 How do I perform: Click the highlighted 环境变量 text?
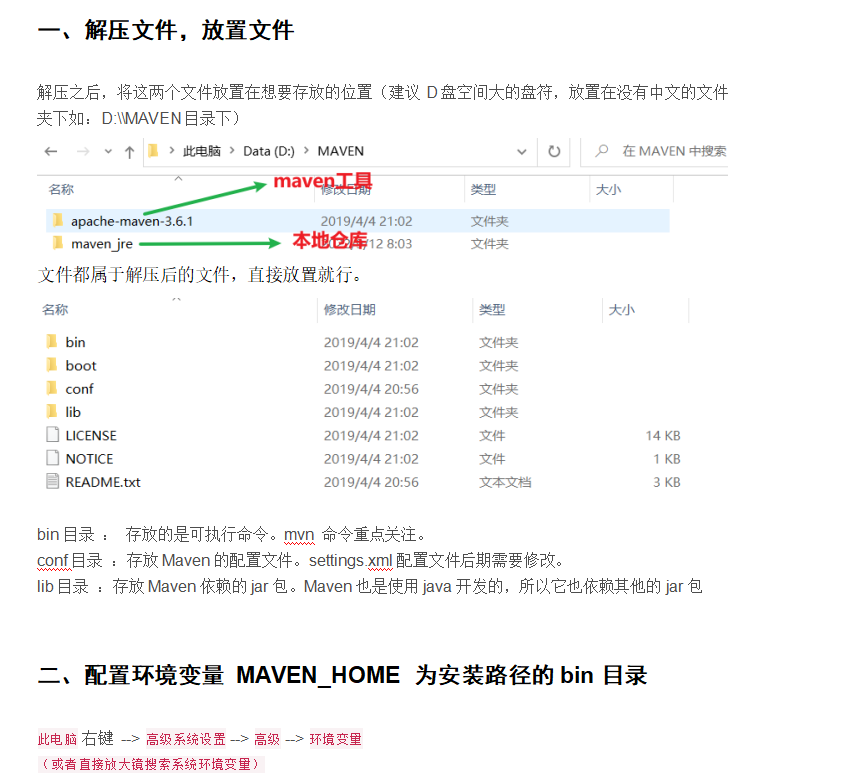[x=336, y=739]
